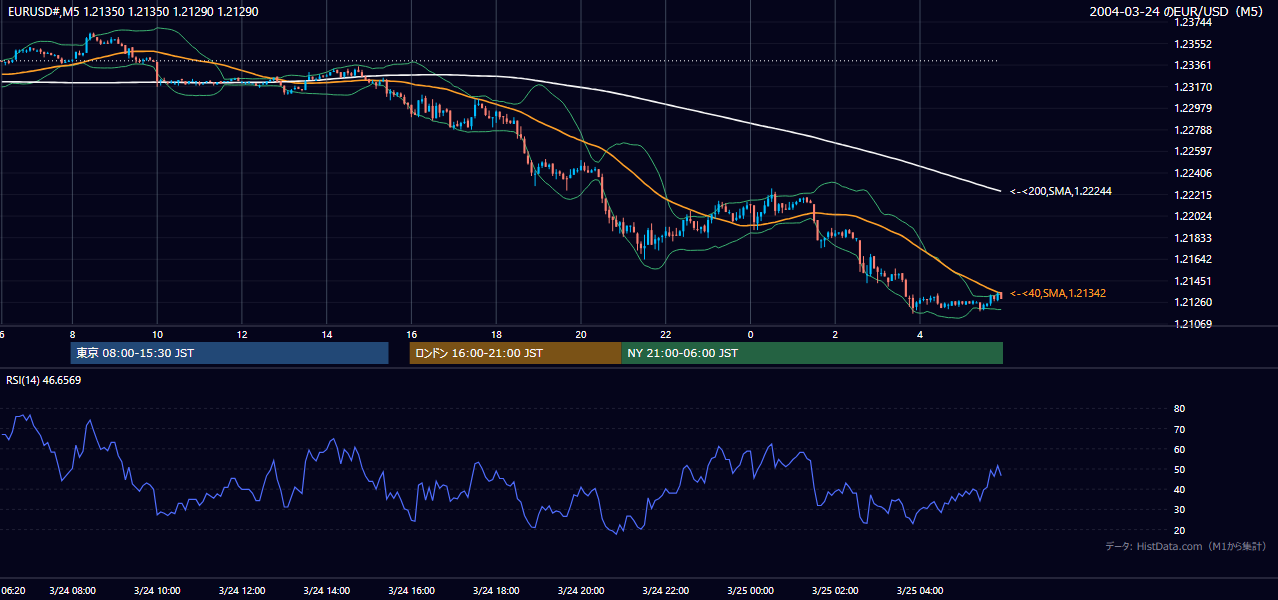This screenshot has height=600, width=1278.
Task: Click price axis value 1.22979
Action: [x=1191, y=108]
